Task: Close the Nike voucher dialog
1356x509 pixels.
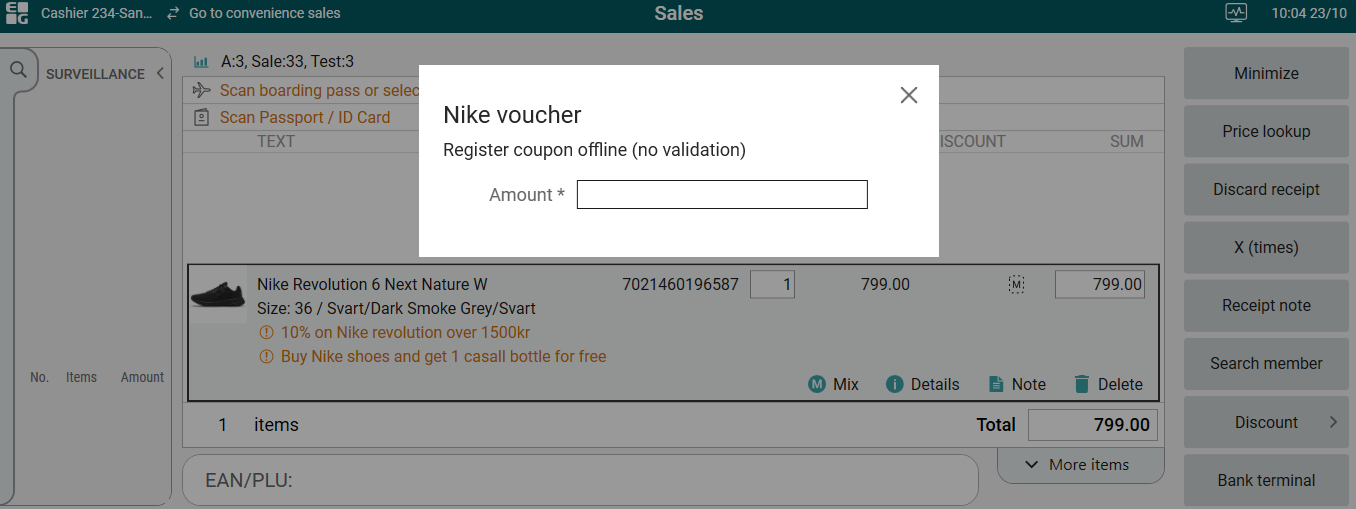Action: [x=908, y=95]
